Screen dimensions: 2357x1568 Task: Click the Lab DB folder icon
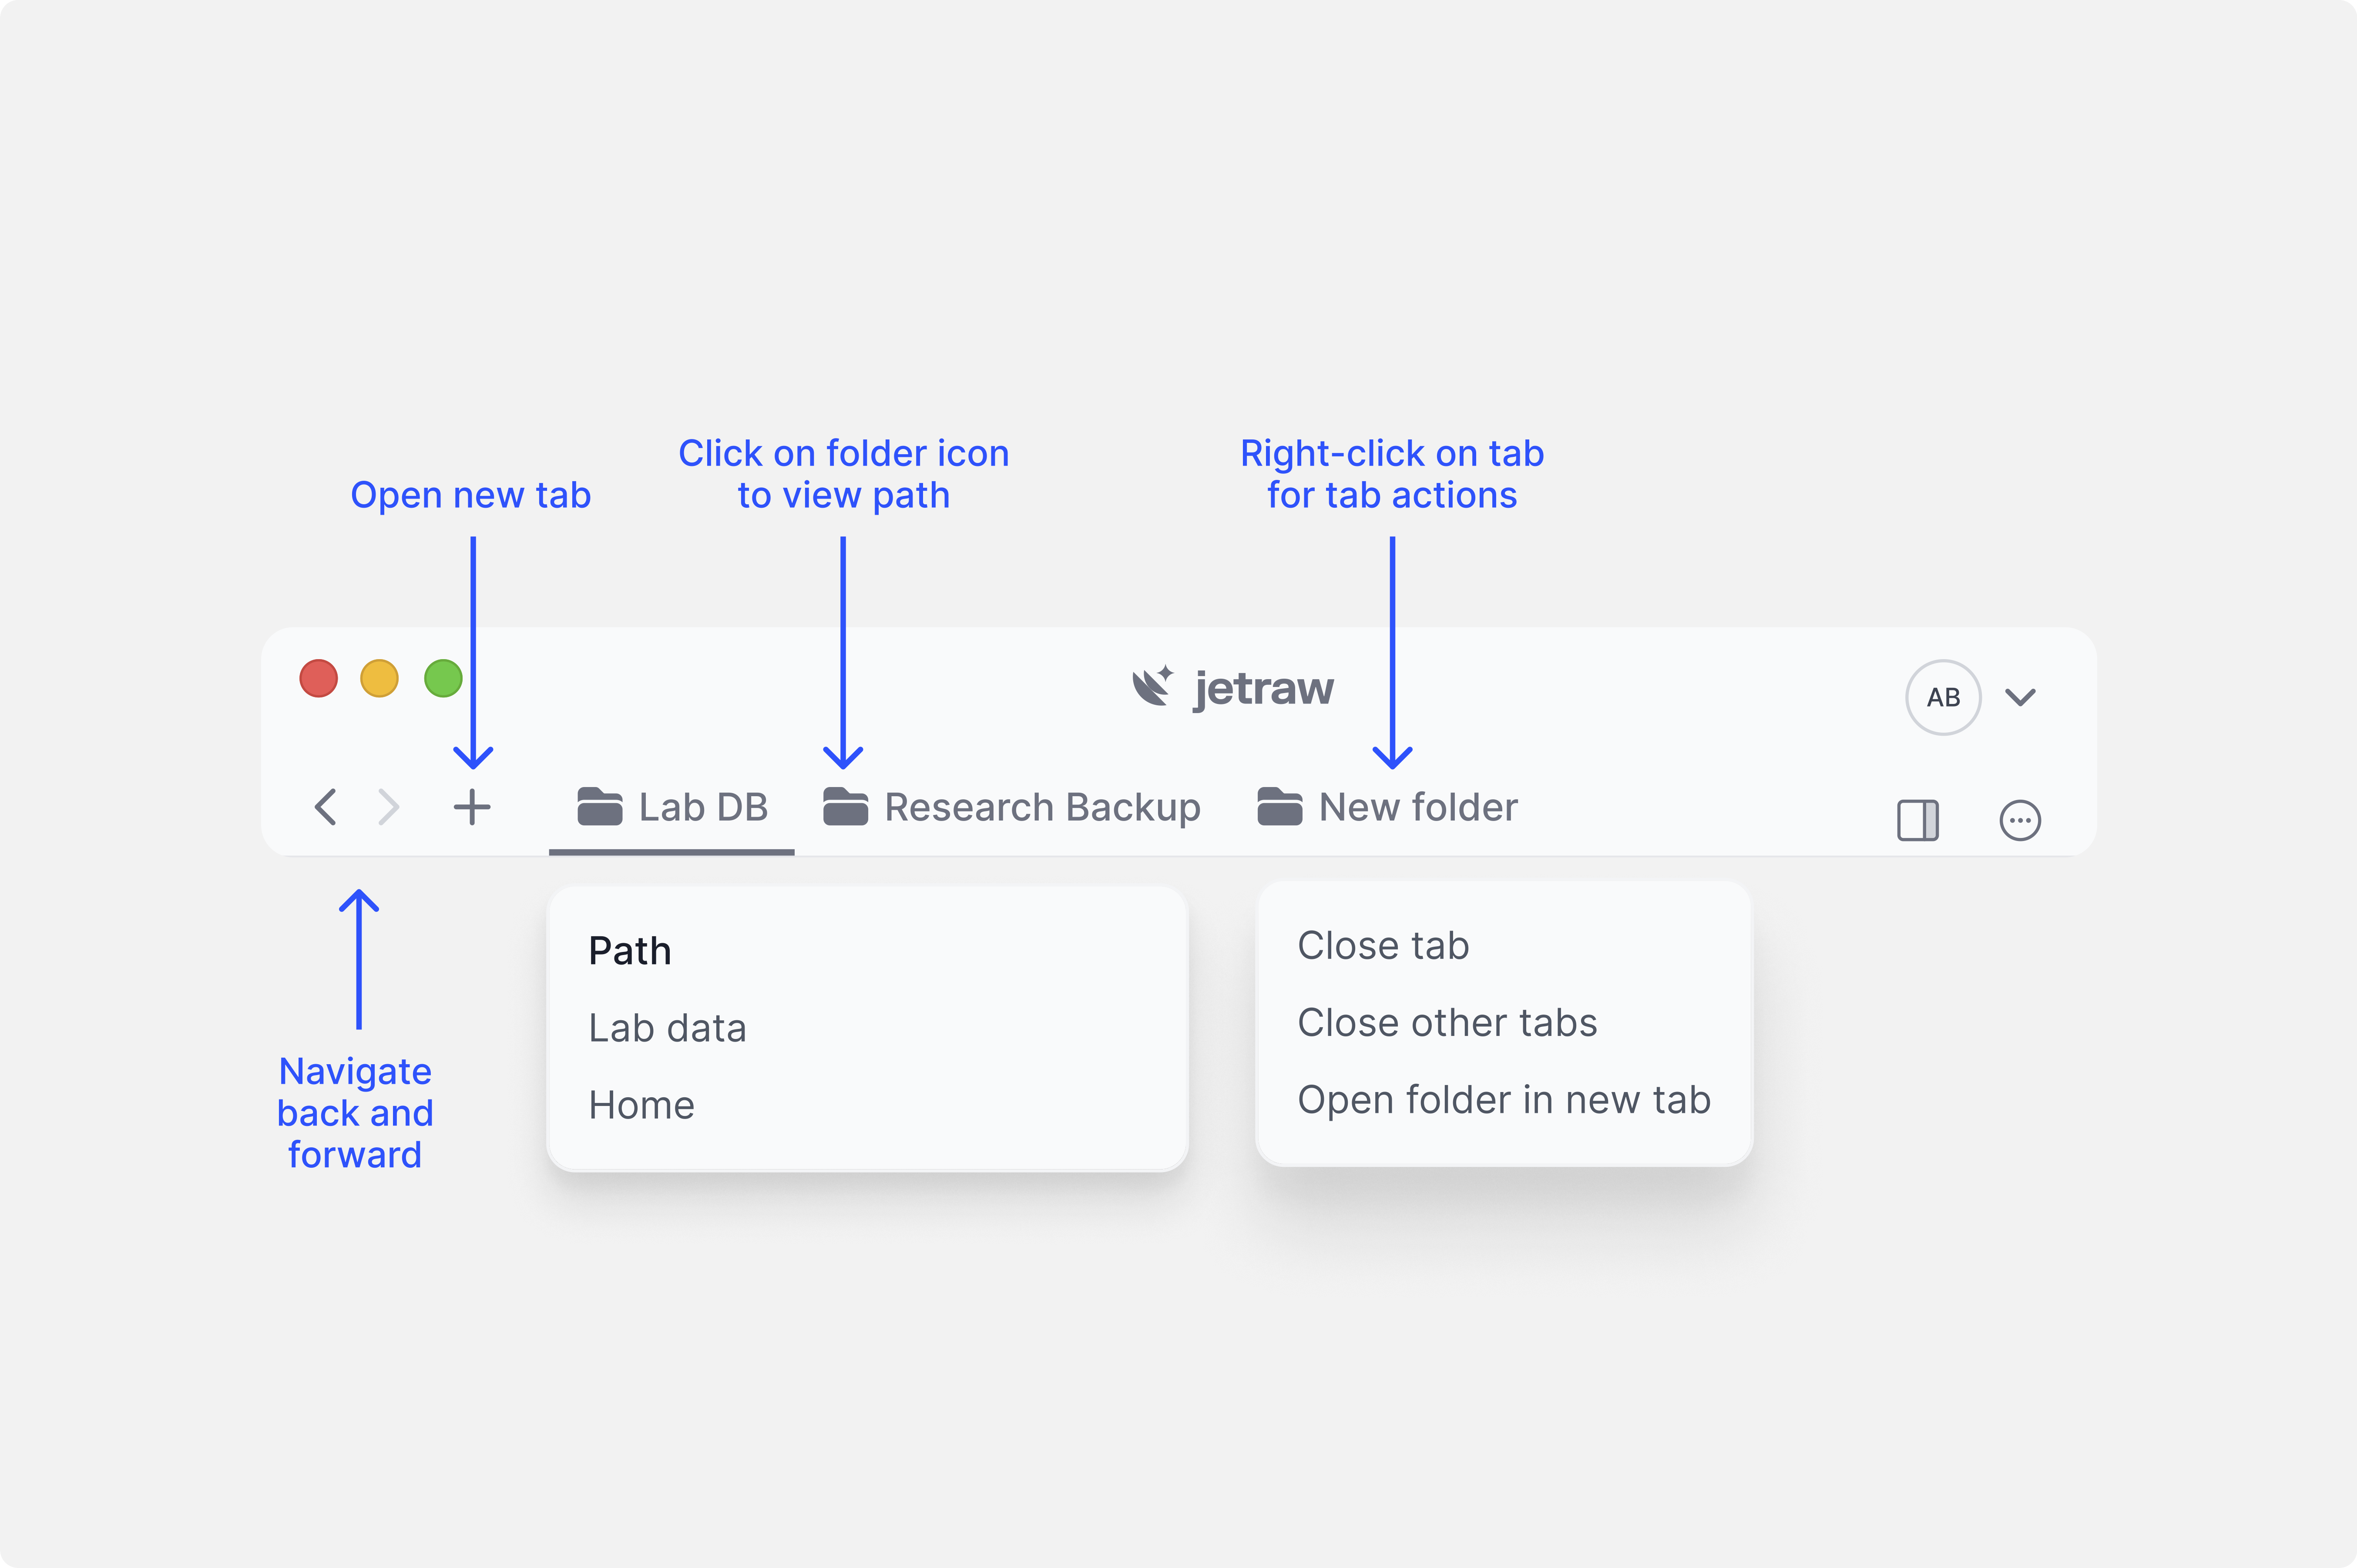600,806
